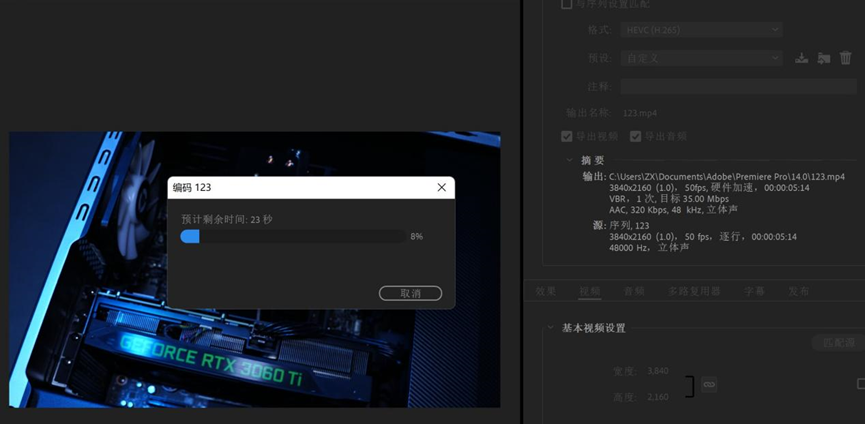This screenshot has width=865, height=424.
Task: Open the 格式 HEVC (H.265) dropdown
Action: pyautogui.click(x=702, y=30)
